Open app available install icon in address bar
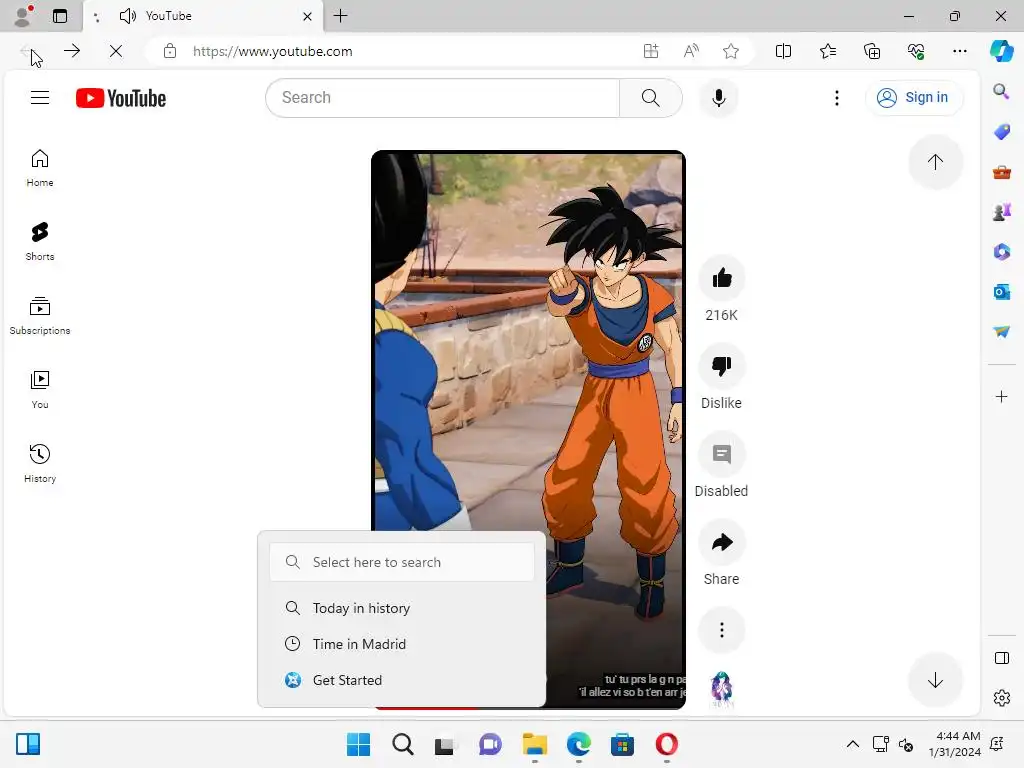Viewport: 1024px width, 768px height. click(650, 51)
